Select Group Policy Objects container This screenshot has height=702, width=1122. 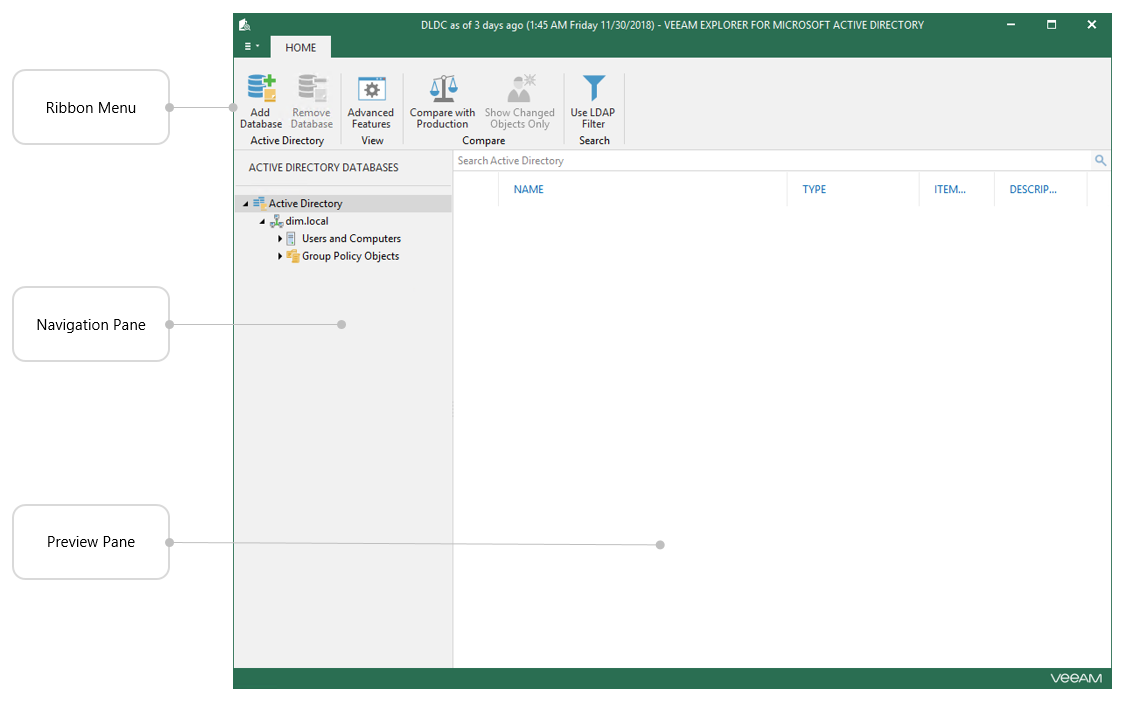click(351, 256)
